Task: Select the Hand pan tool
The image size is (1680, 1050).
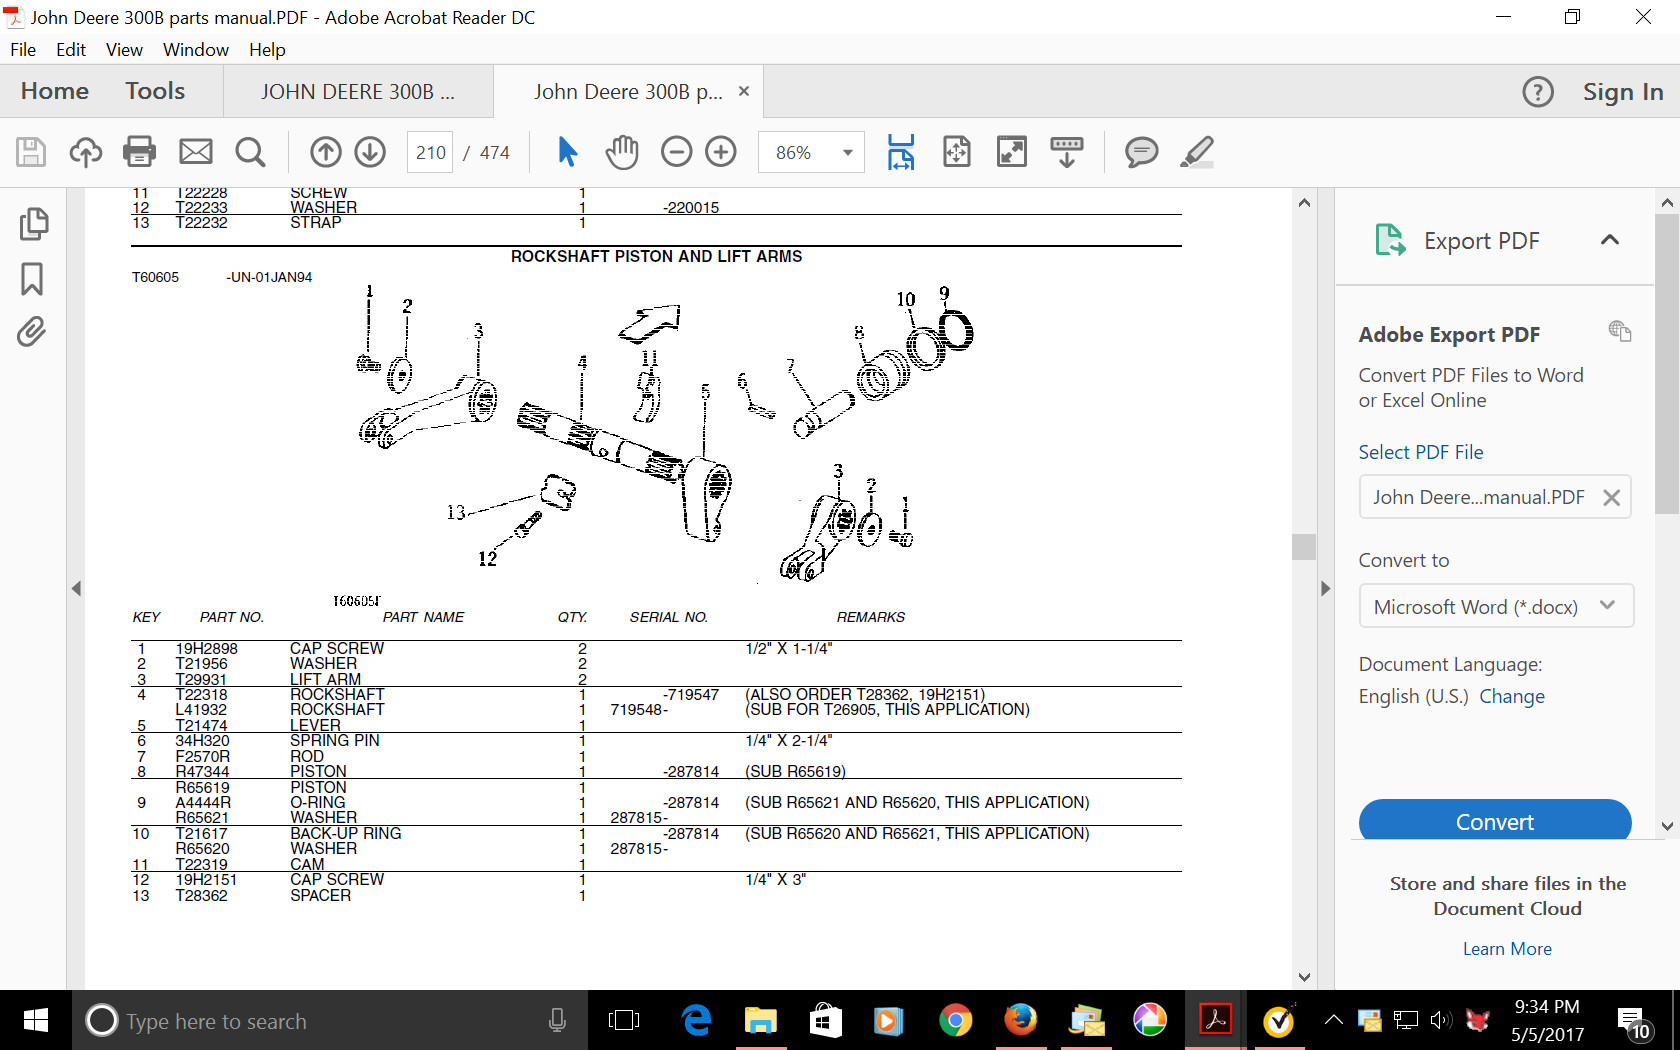Action: click(622, 152)
